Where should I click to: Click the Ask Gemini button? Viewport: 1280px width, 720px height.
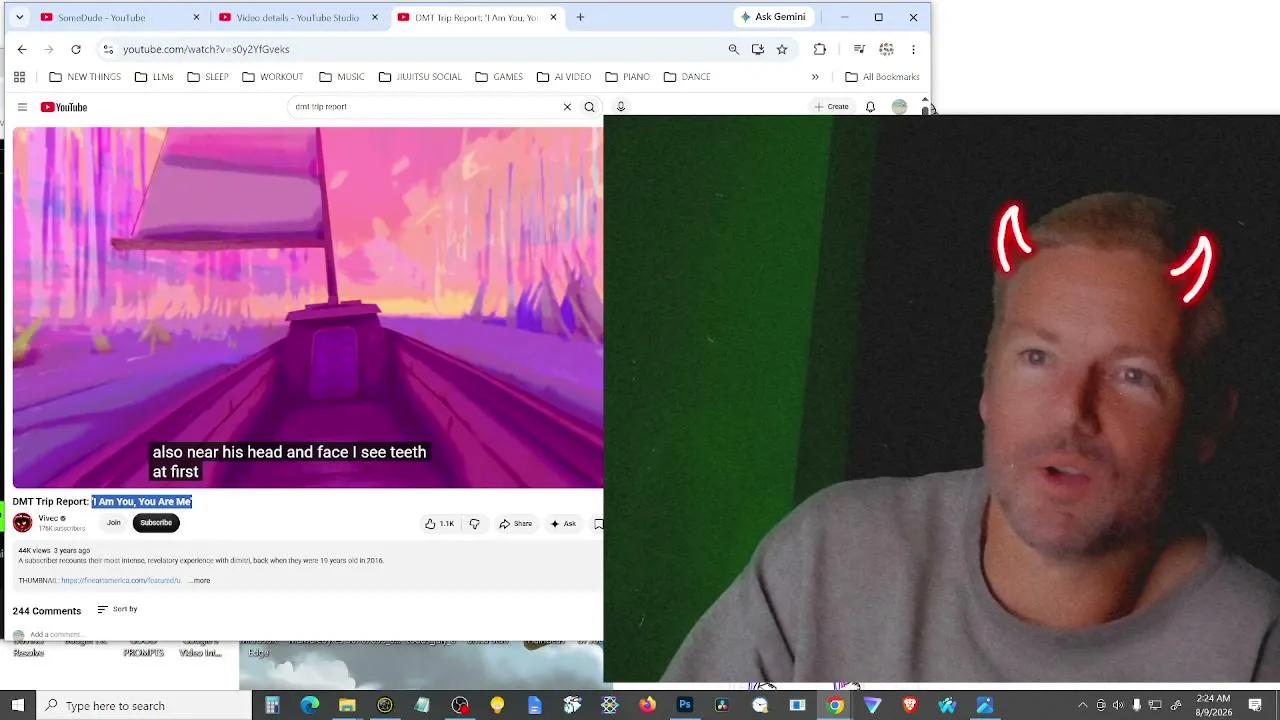pyautogui.click(x=773, y=17)
